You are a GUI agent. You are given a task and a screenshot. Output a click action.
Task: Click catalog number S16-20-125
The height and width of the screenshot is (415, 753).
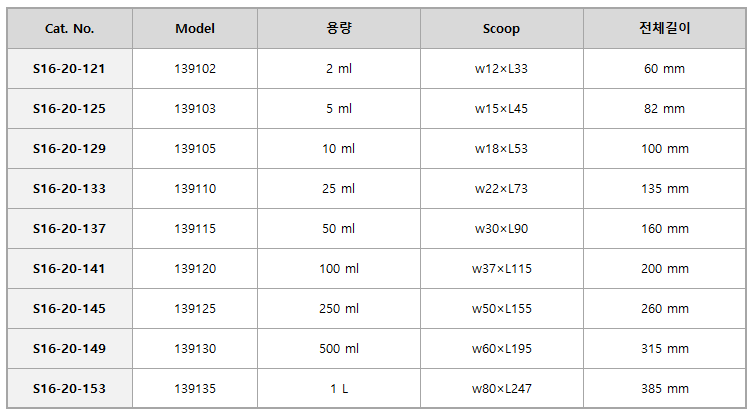click(69, 109)
